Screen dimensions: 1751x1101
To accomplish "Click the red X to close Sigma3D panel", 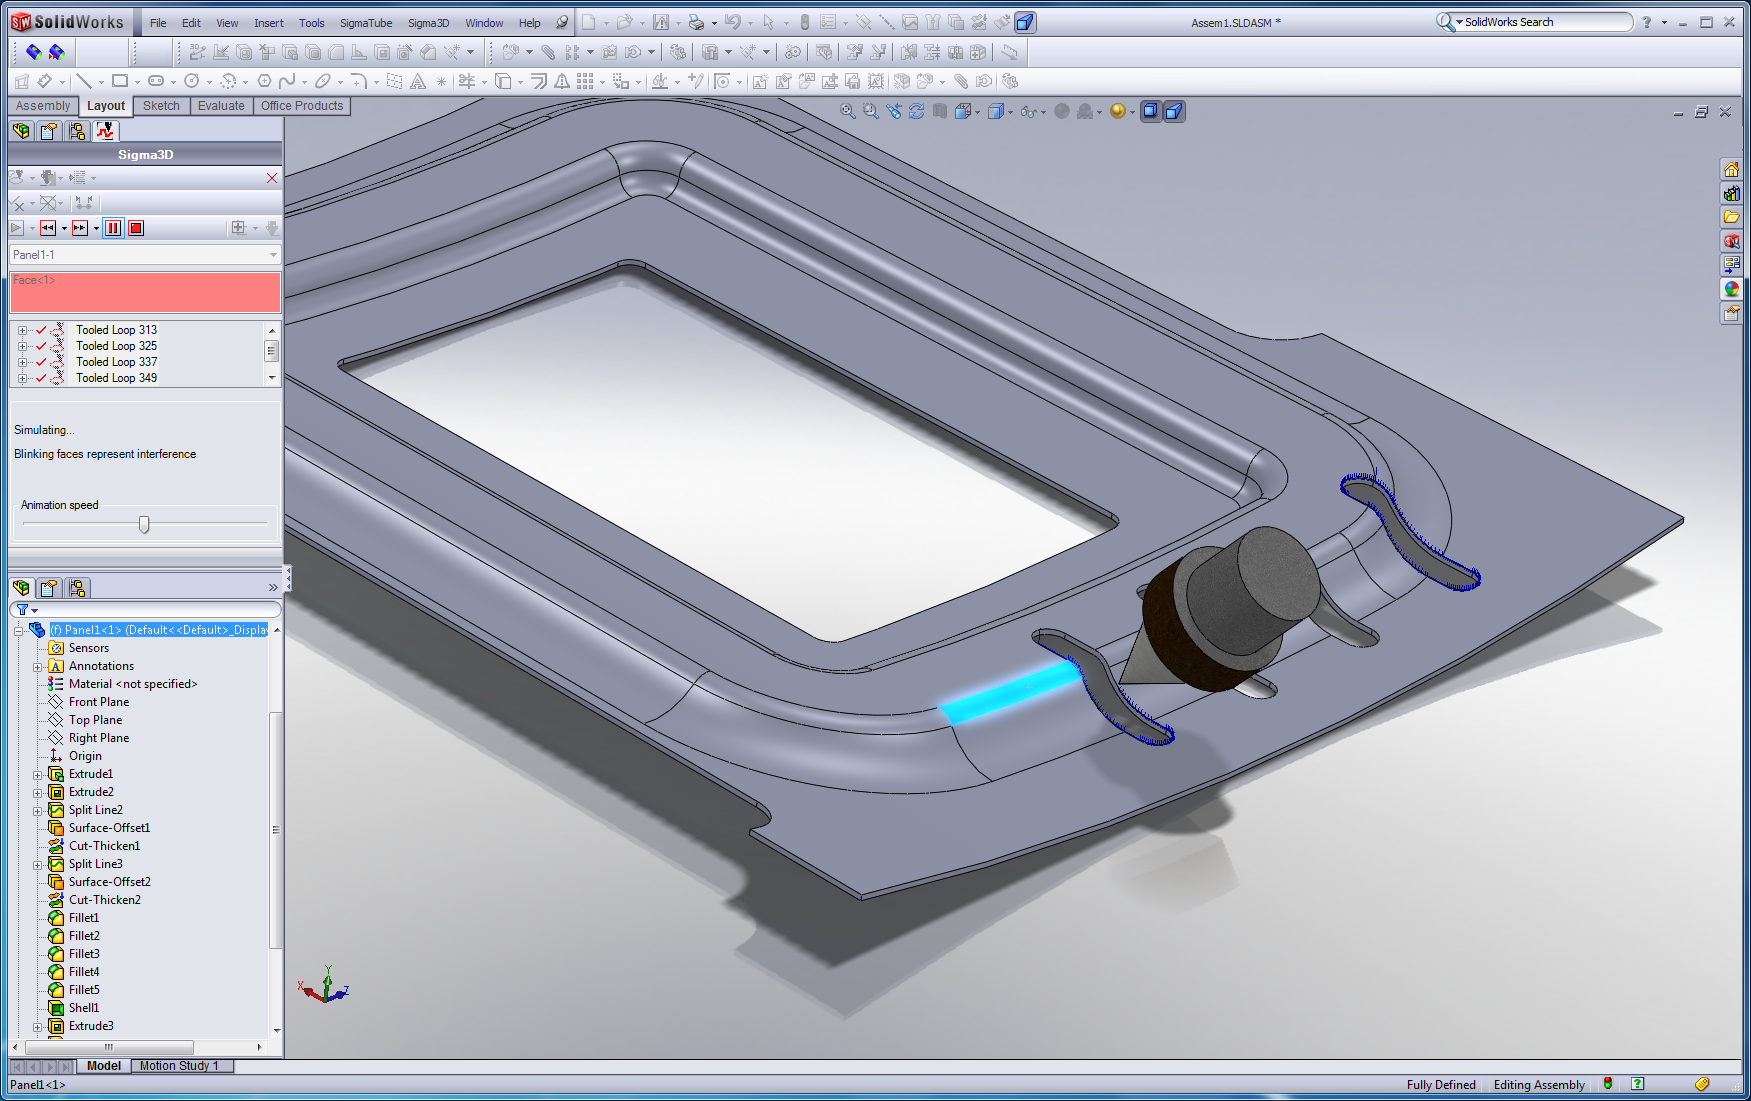I will point(272,178).
